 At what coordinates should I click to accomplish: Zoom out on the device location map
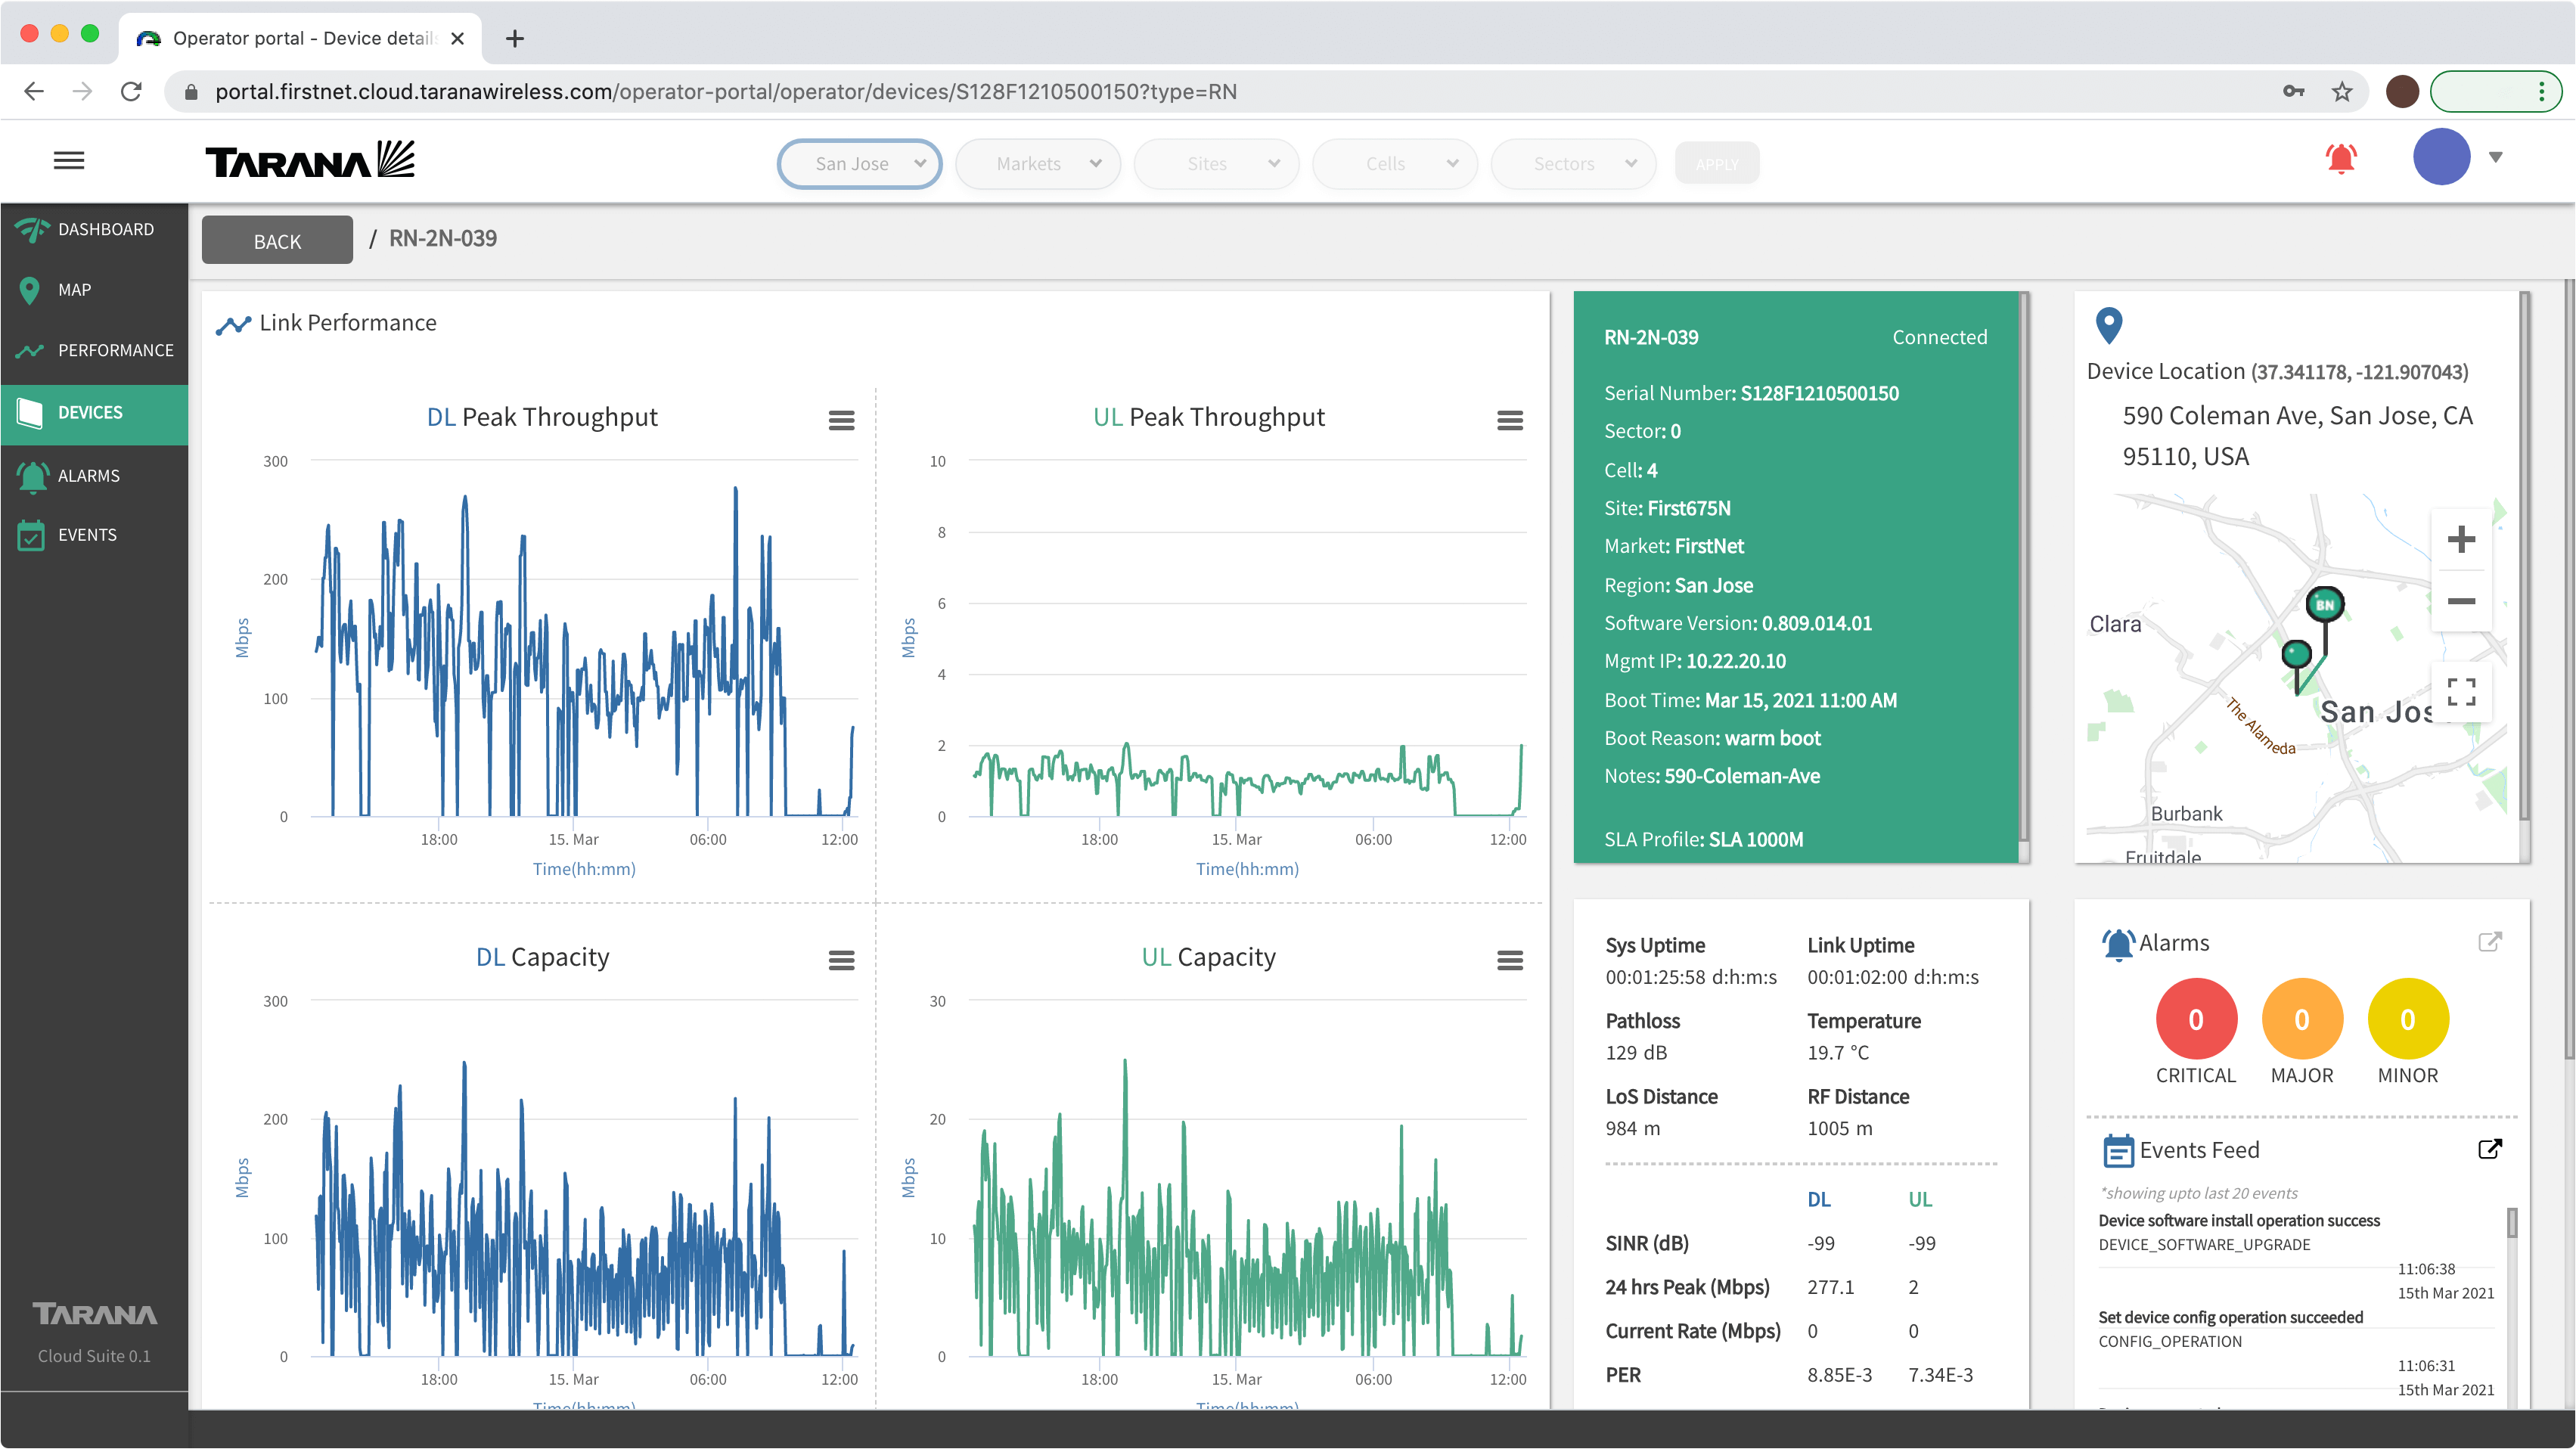click(x=2460, y=601)
